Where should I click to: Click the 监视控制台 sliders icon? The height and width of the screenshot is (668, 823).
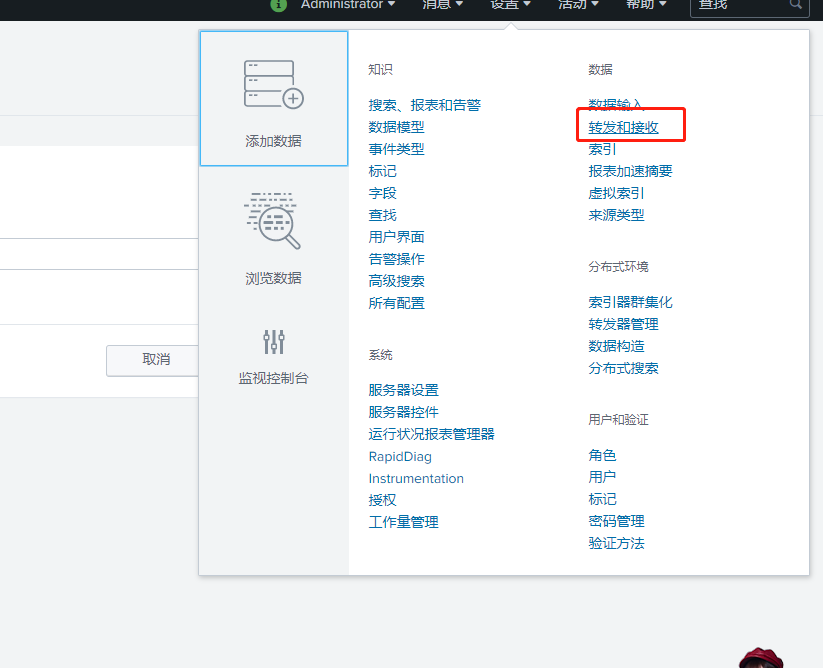[x=272, y=342]
